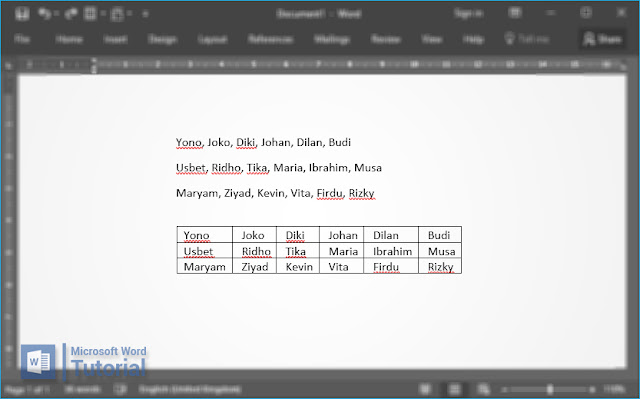Click the Tika cell in the table

point(298,251)
